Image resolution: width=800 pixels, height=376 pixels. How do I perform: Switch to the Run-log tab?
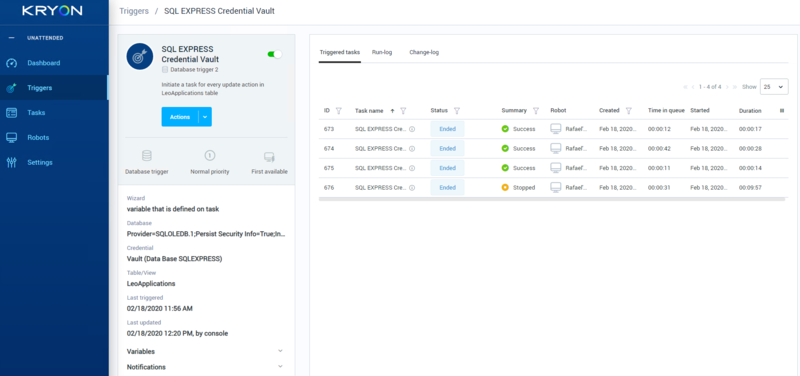point(382,52)
